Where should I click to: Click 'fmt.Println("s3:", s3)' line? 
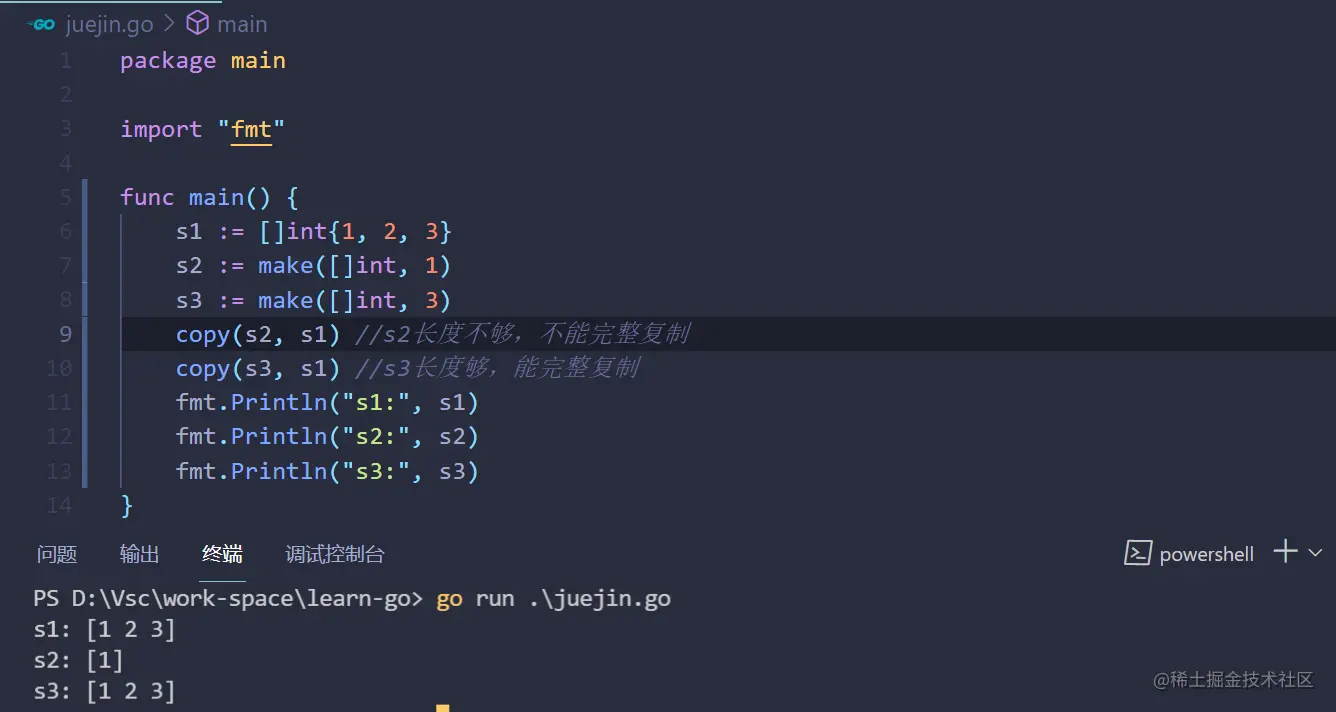pos(328,471)
